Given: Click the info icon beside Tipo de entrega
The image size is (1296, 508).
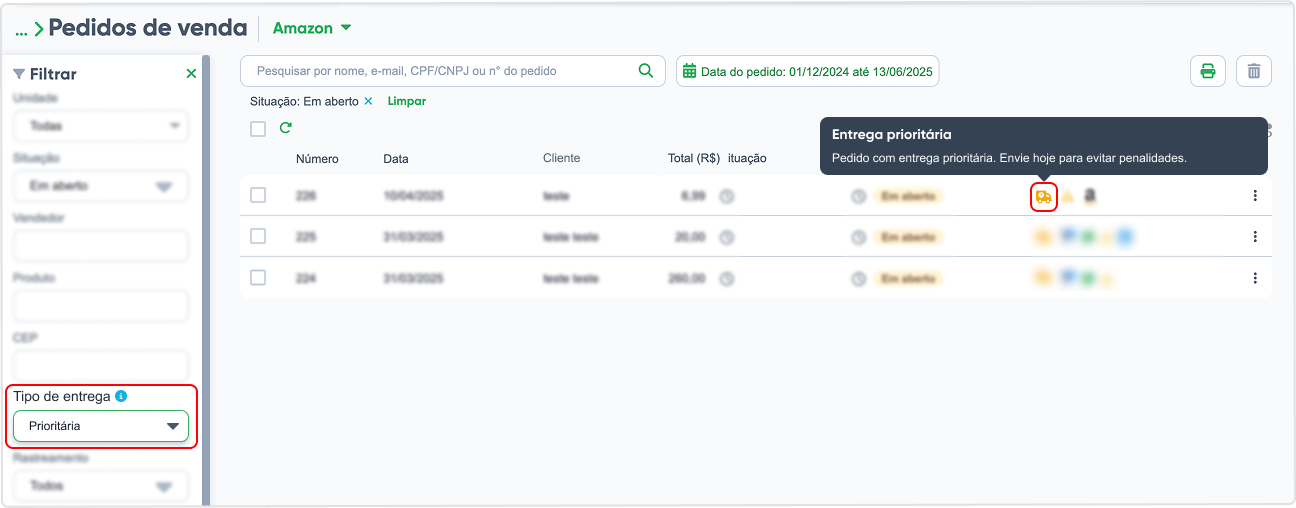Looking at the screenshot, I should pos(121,396).
